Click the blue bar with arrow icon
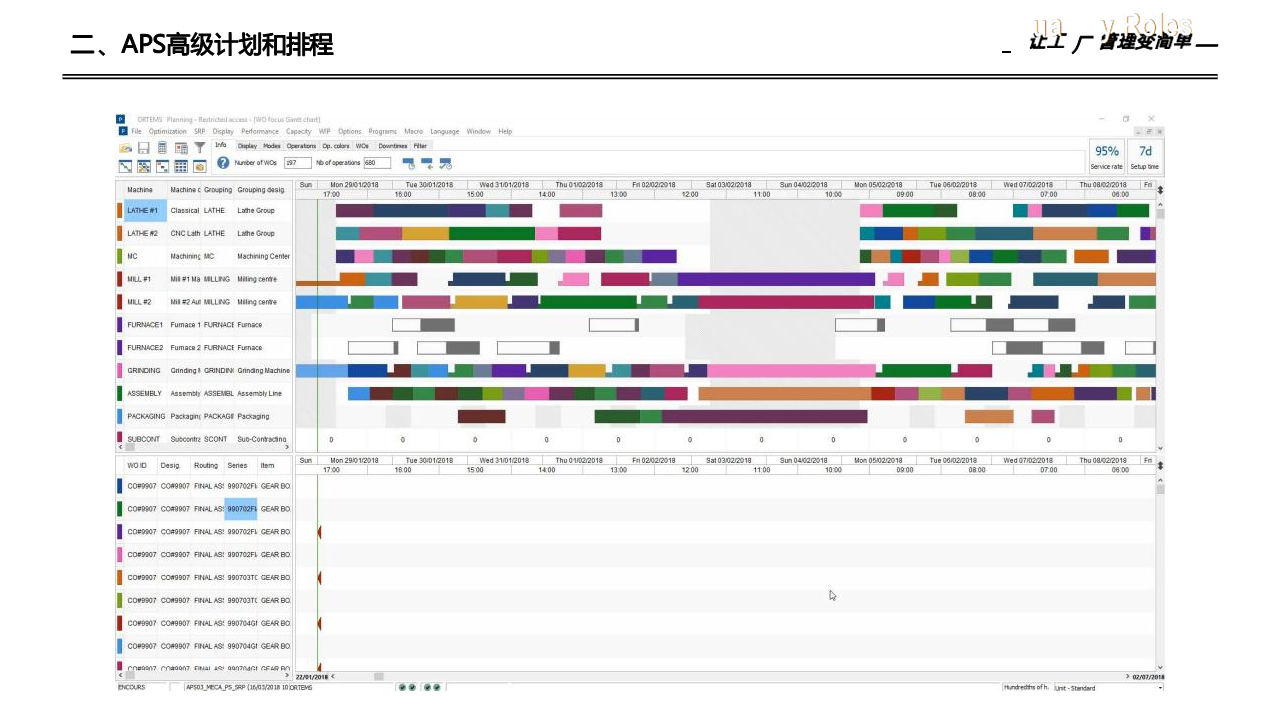The width and height of the screenshot is (1280, 720). point(427,163)
